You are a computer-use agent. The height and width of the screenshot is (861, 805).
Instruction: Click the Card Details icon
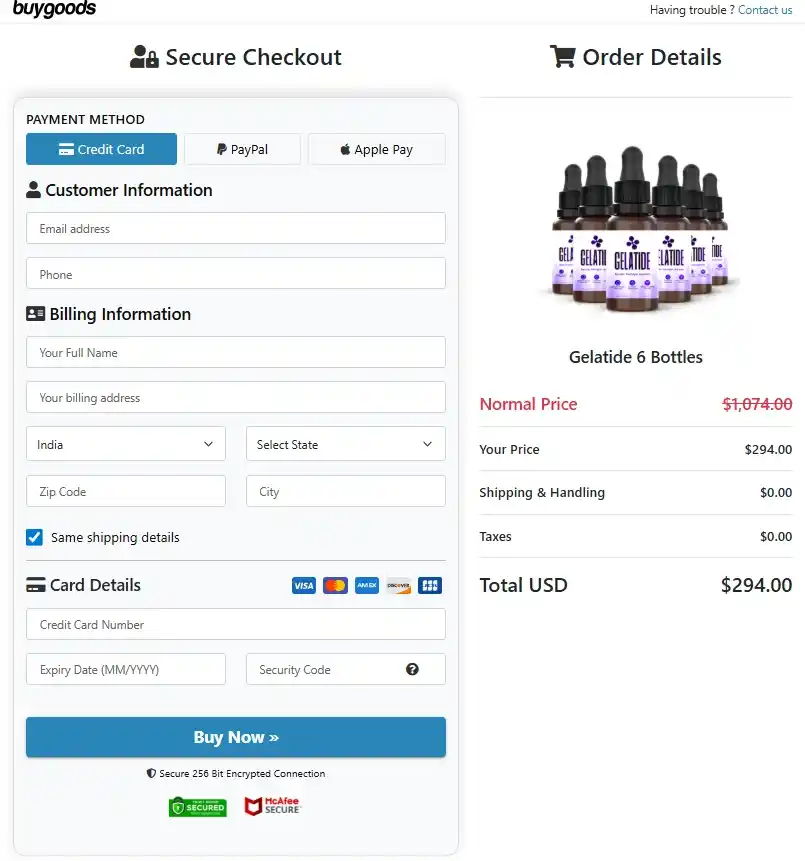tap(35, 585)
